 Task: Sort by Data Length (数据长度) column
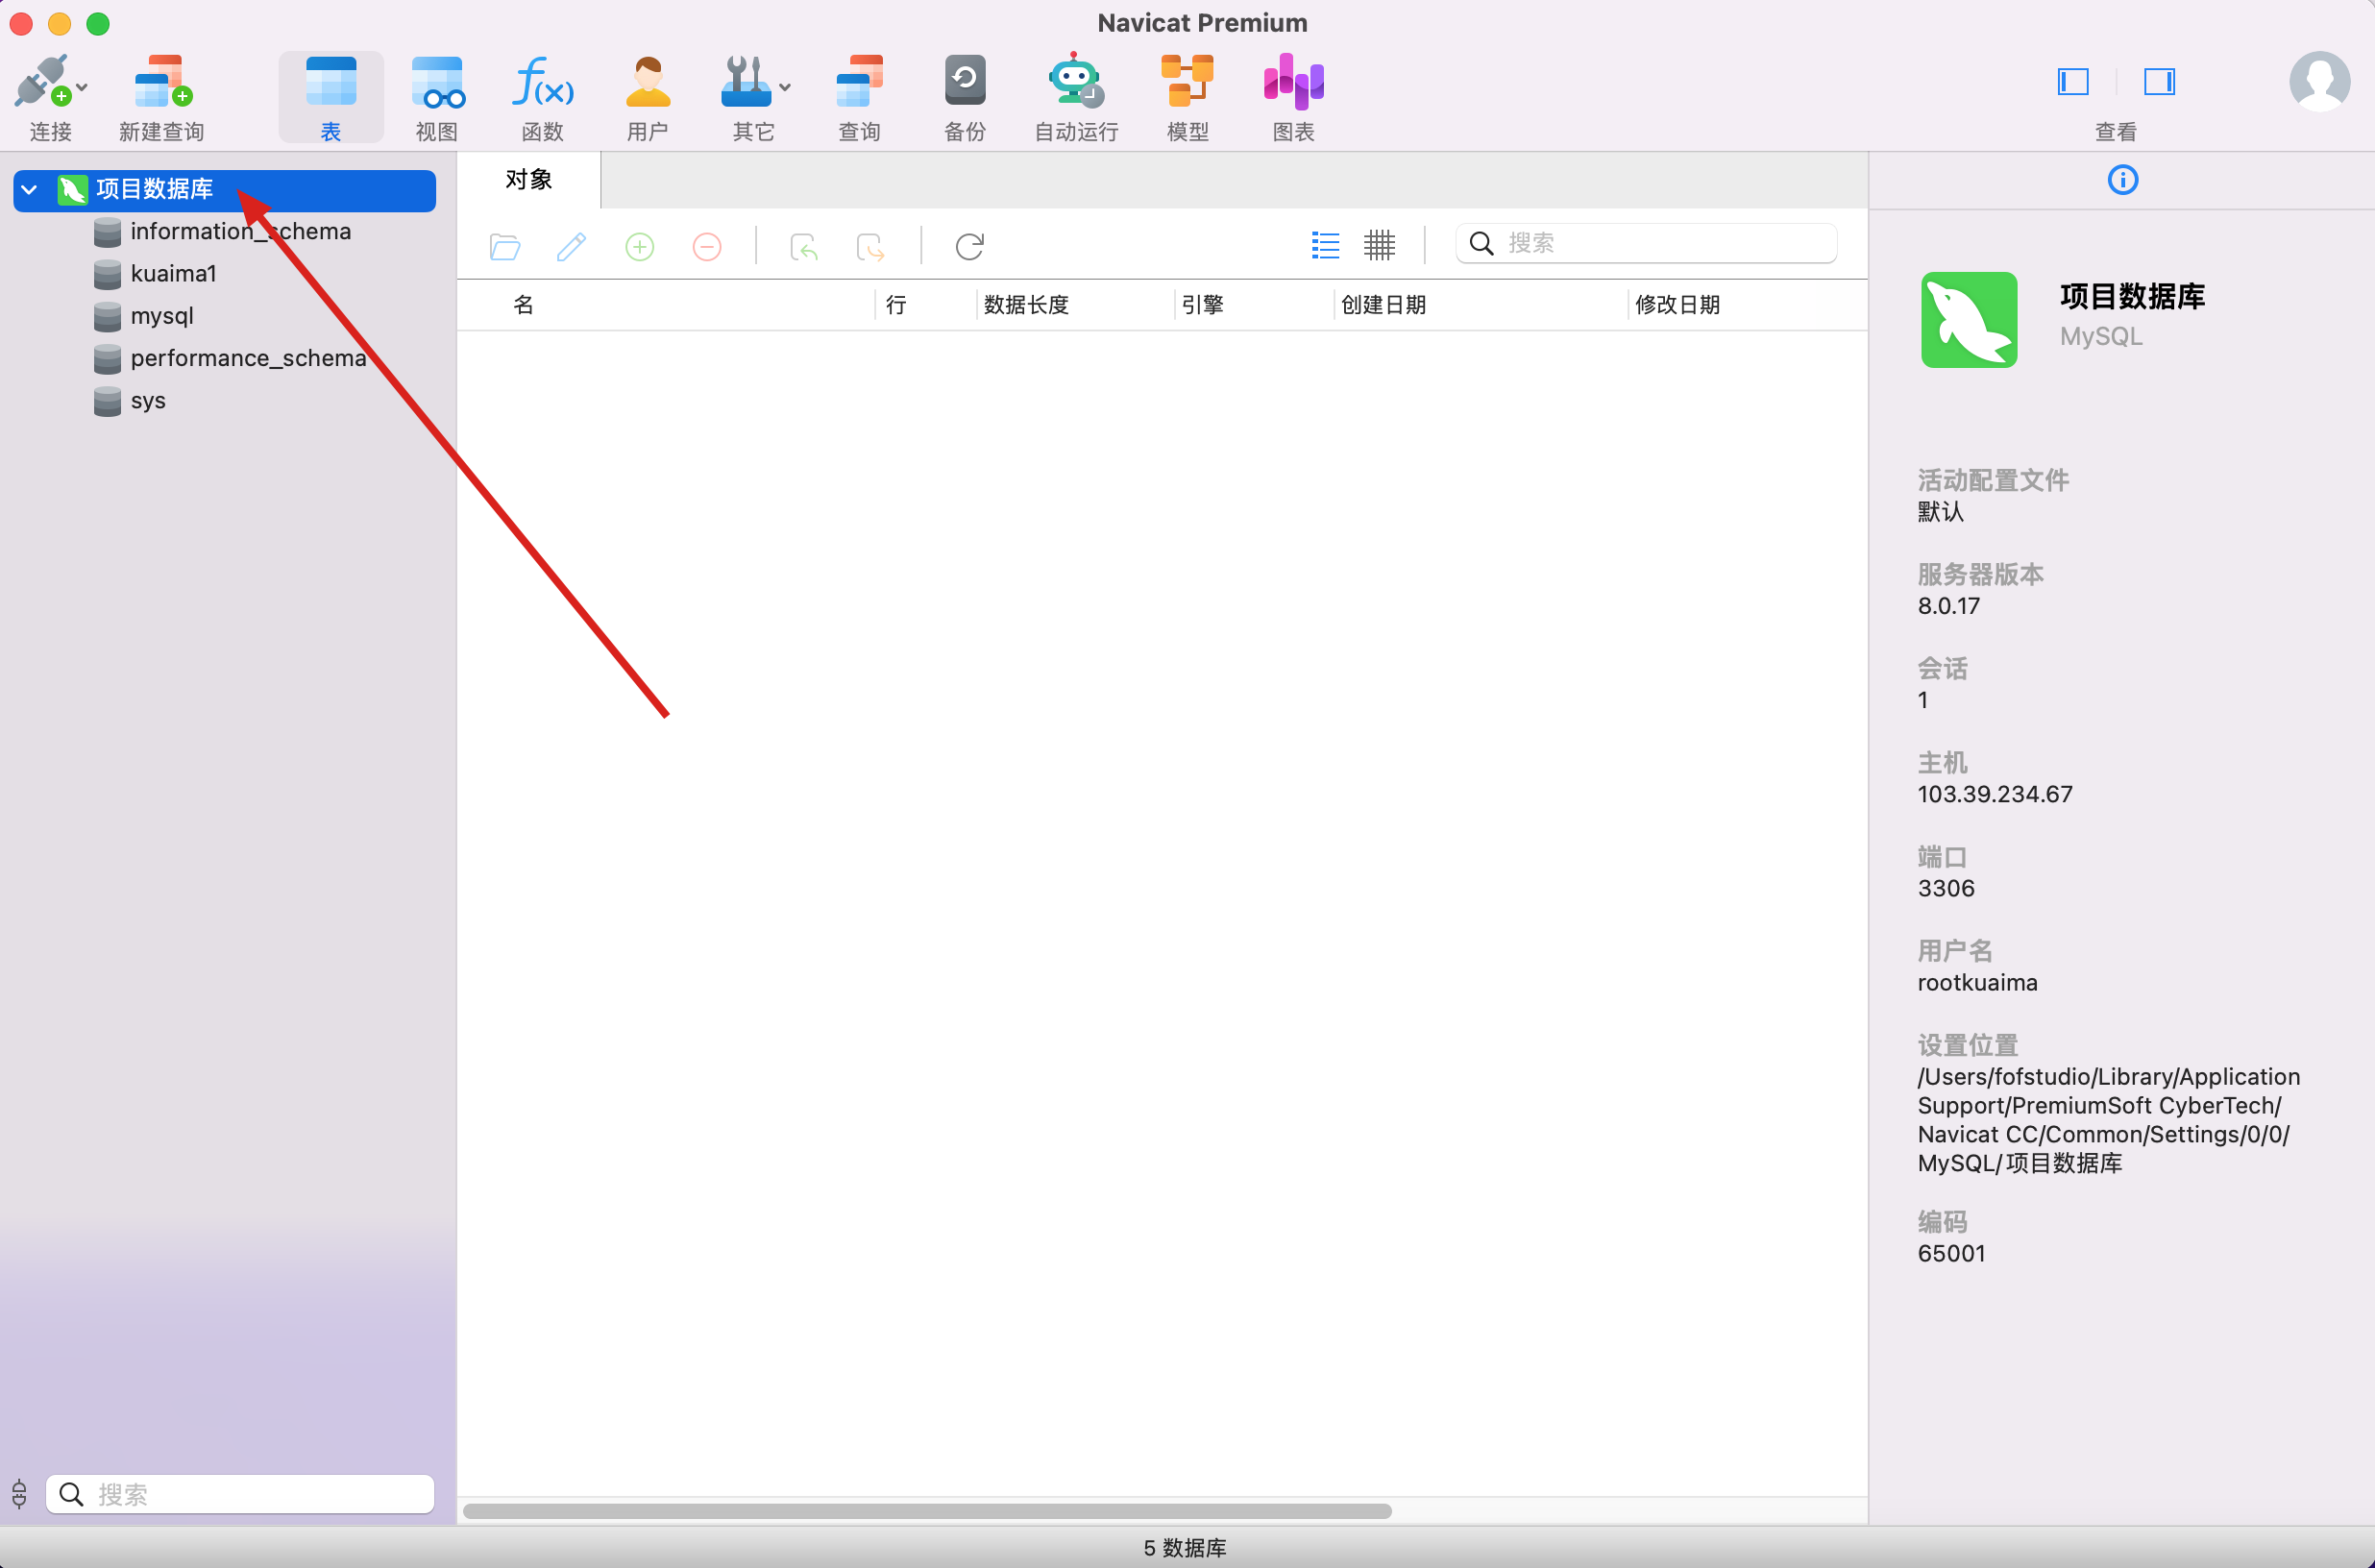[1026, 305]
